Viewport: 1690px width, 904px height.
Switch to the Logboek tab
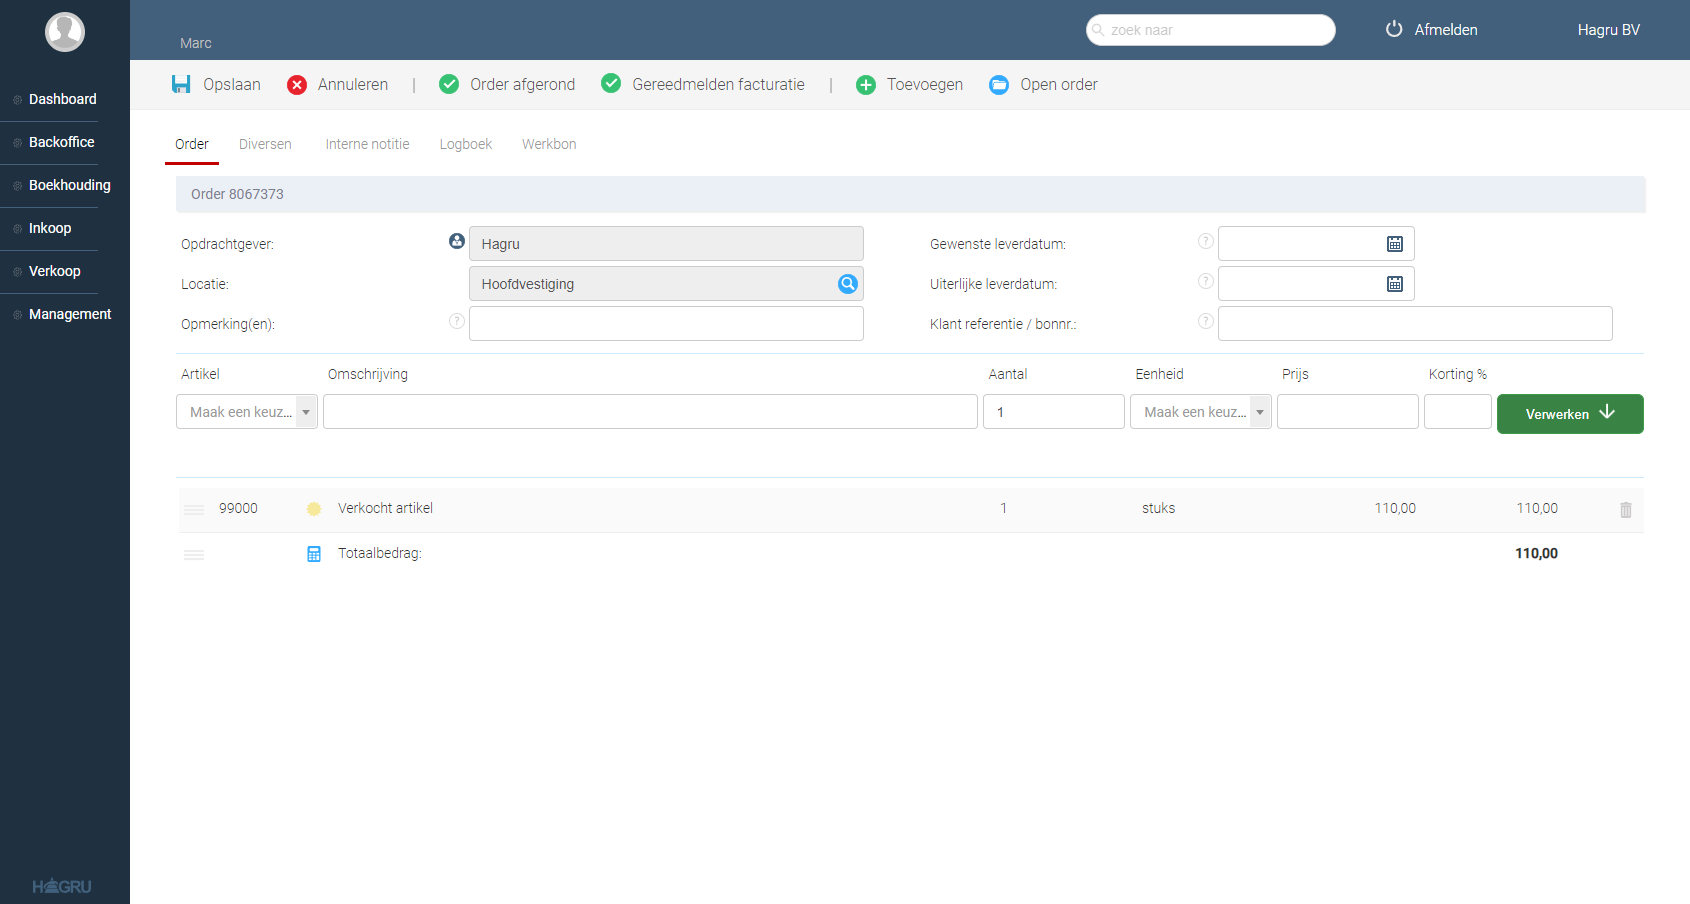click(x=465, y=144)
